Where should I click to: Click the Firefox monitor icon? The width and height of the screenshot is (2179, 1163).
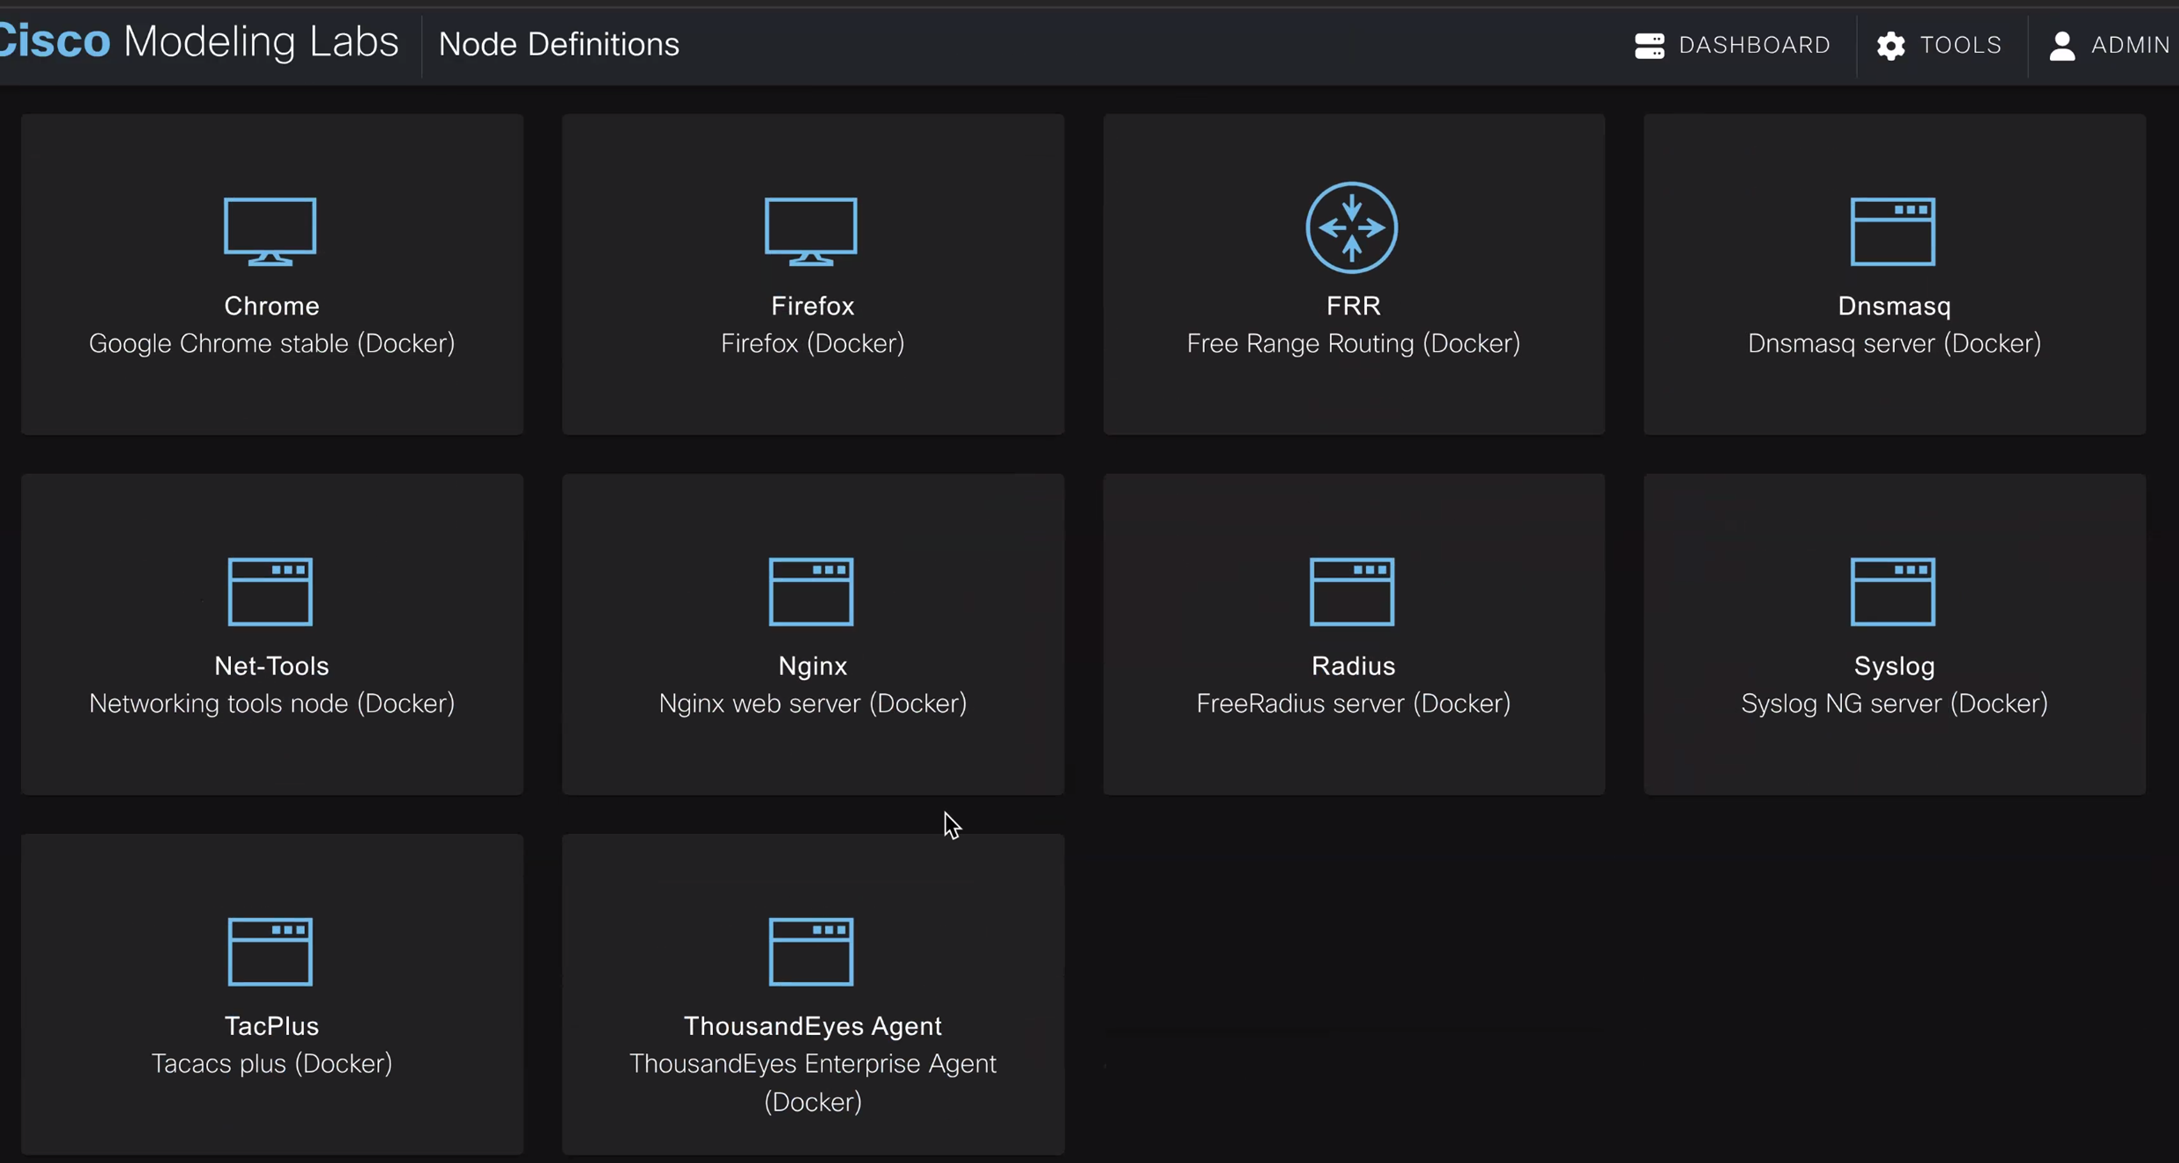811,231
